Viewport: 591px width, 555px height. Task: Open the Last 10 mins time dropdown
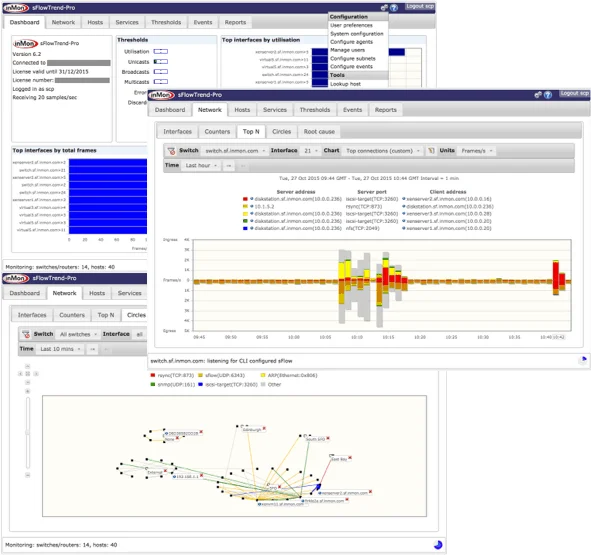(x=60, y=349)
